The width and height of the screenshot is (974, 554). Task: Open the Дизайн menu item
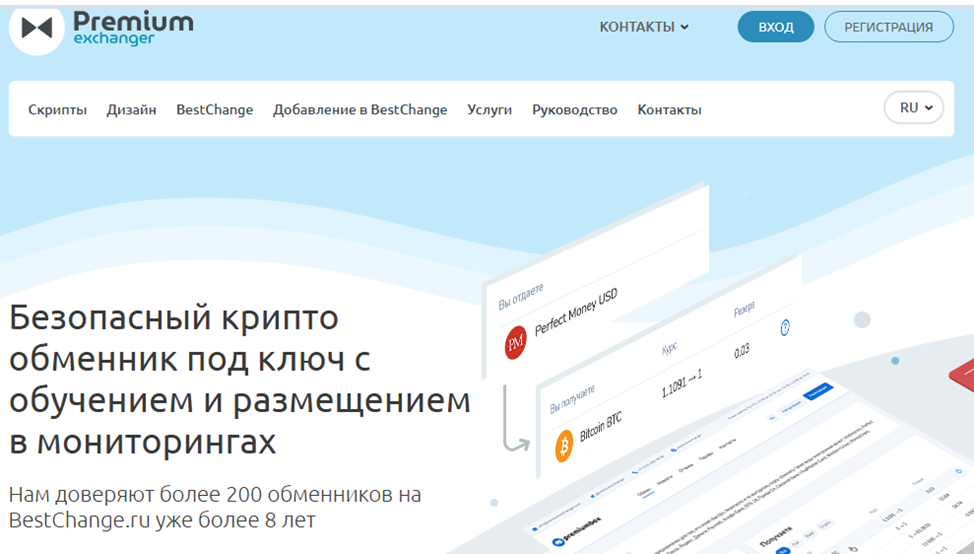[x=131, y=110]
